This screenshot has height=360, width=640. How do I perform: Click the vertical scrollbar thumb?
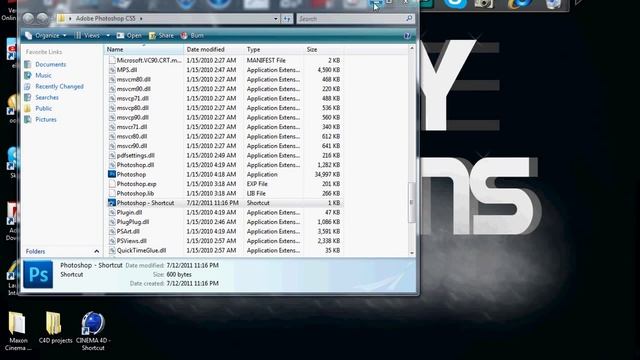(411, 202)
